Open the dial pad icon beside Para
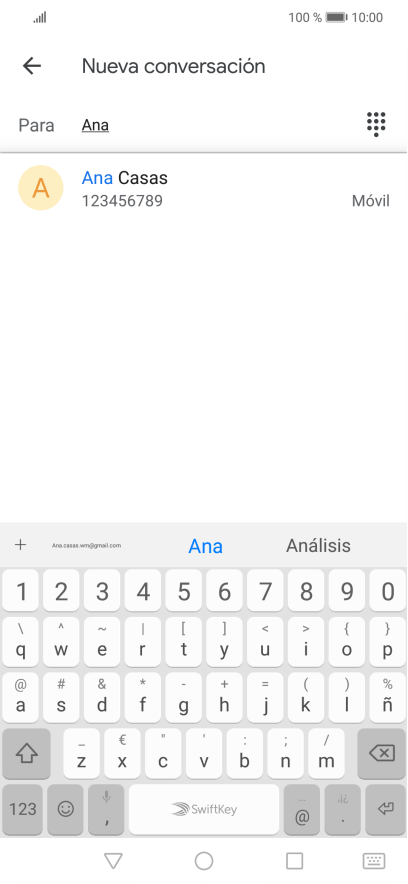 pos(376,124)
